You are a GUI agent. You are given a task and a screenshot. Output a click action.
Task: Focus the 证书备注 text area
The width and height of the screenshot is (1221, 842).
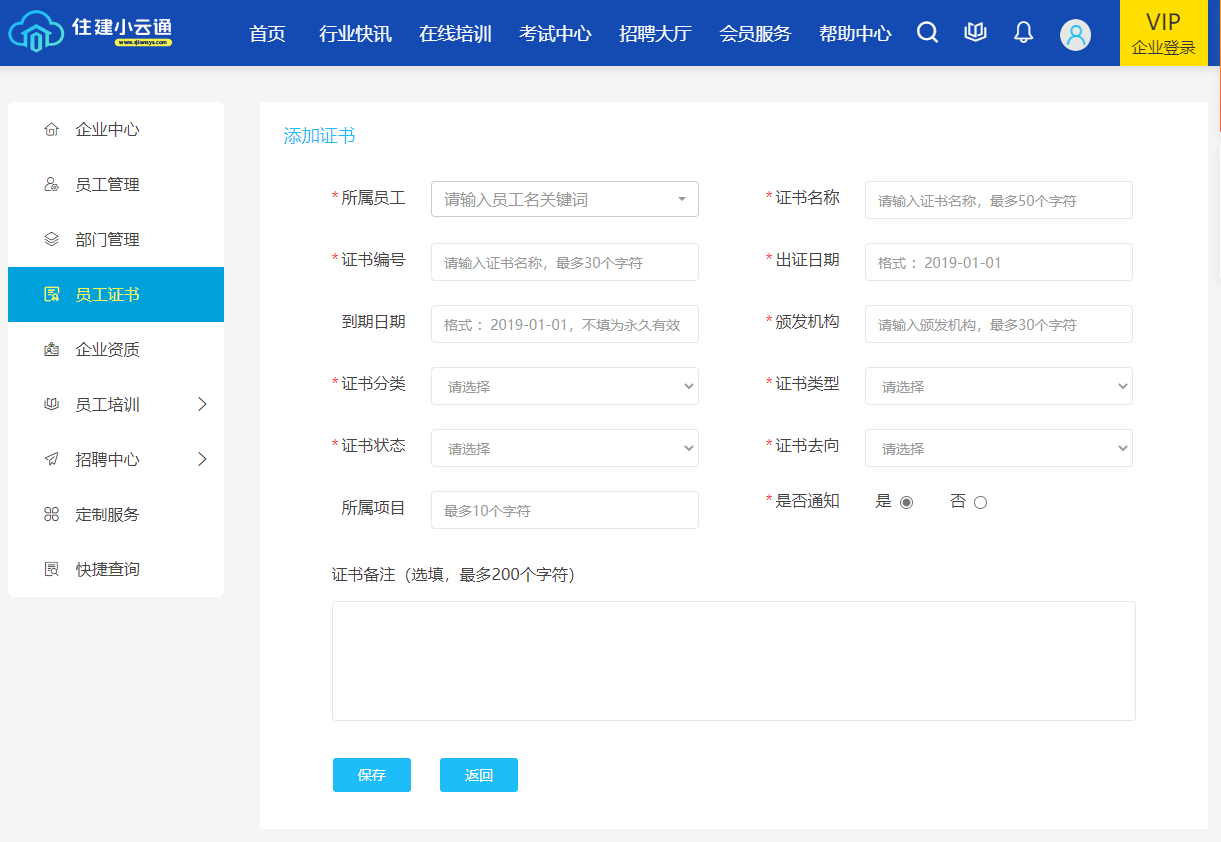click(733, 660)
